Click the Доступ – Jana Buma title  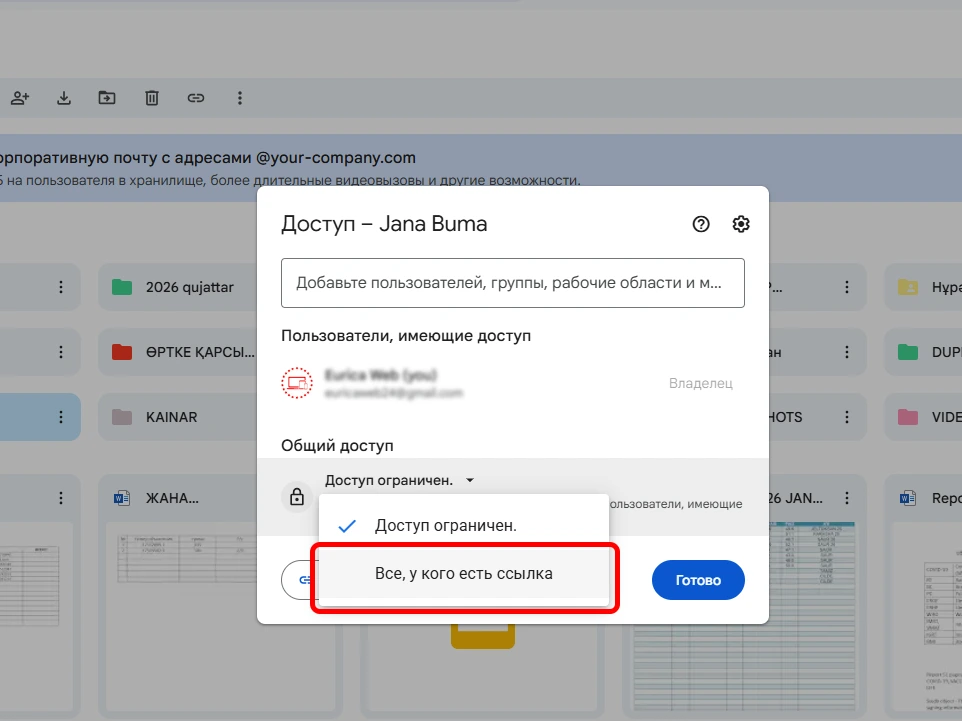384,224
